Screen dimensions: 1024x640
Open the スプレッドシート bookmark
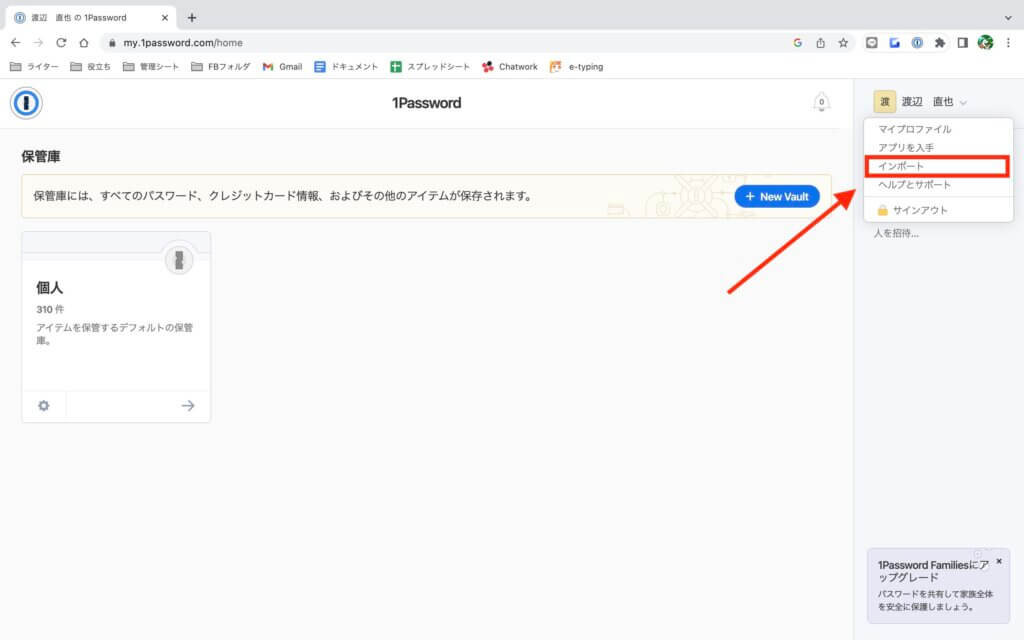430,67
